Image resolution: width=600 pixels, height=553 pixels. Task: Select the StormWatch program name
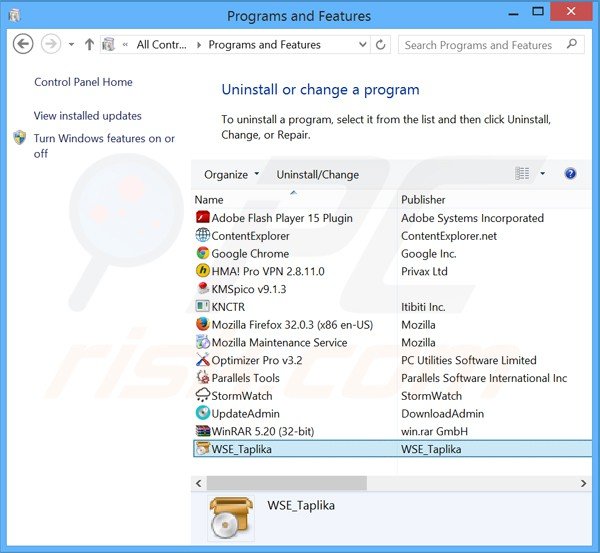242,396
